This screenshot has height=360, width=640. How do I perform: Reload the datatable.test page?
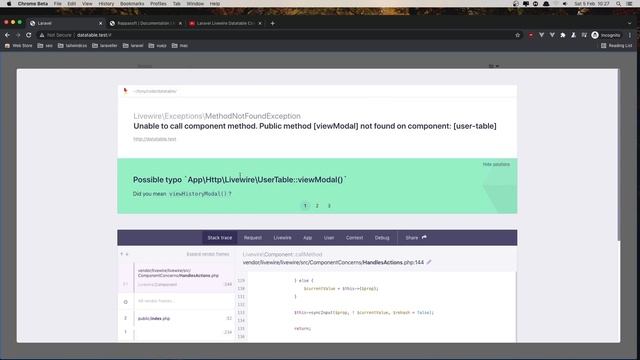(x=29, y=35)
